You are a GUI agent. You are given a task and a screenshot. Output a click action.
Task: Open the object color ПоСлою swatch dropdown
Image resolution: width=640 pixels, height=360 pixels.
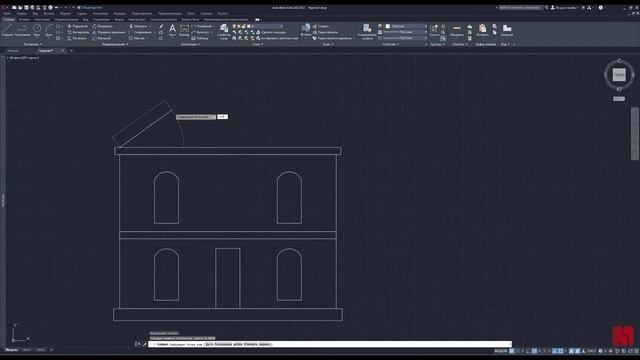pos(405,26)
